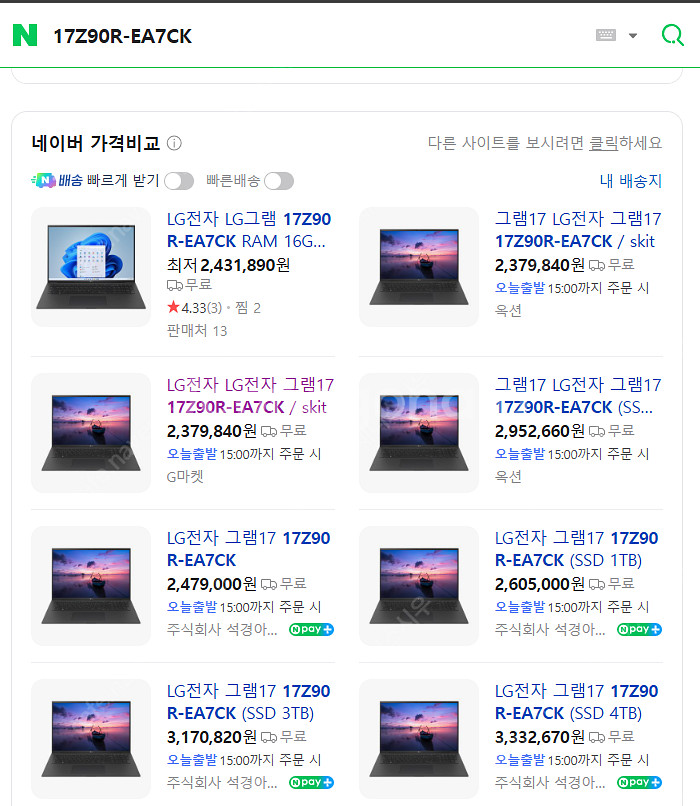Click the 최저 2,431,890원 price

coord(228,265)
